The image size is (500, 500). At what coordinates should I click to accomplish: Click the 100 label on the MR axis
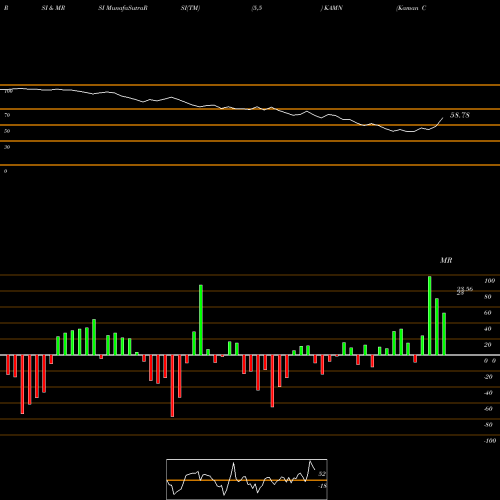489,281
